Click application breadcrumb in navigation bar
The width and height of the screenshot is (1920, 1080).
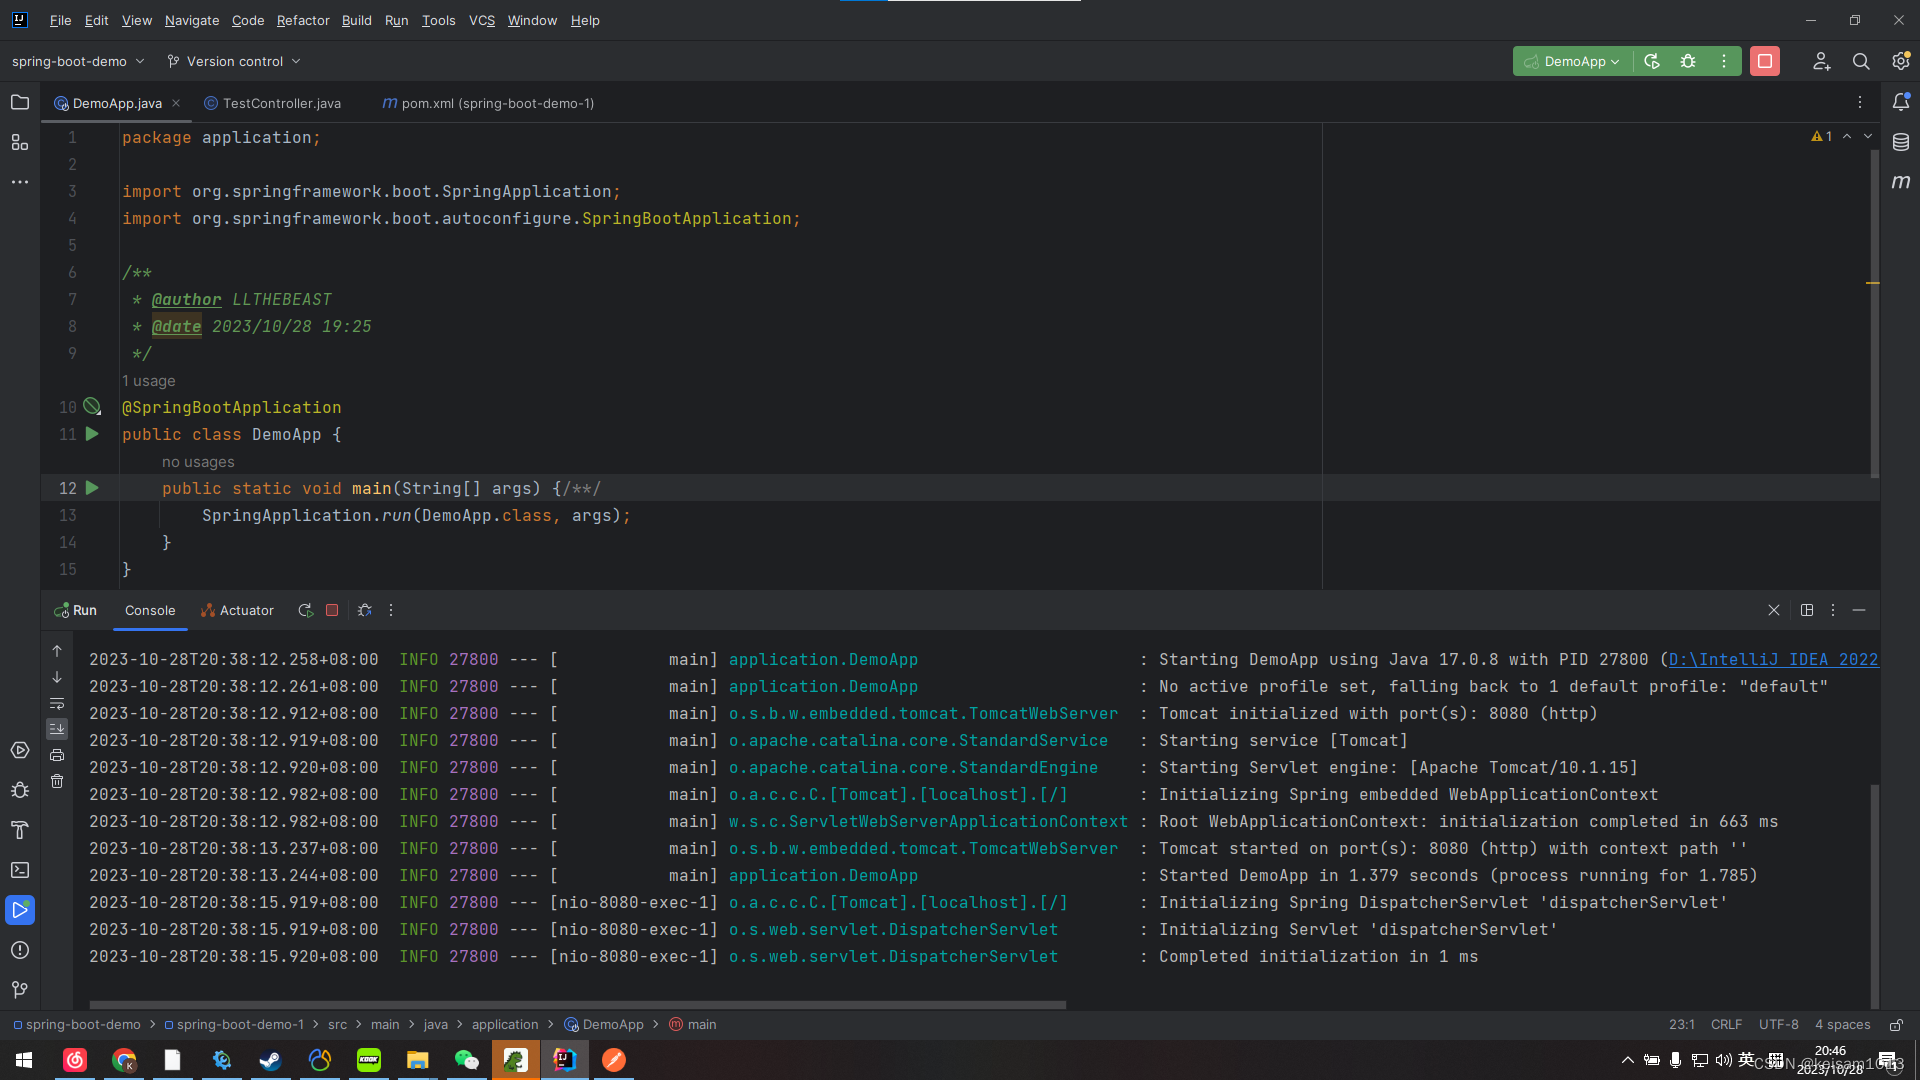click(x=505, y=1025)
